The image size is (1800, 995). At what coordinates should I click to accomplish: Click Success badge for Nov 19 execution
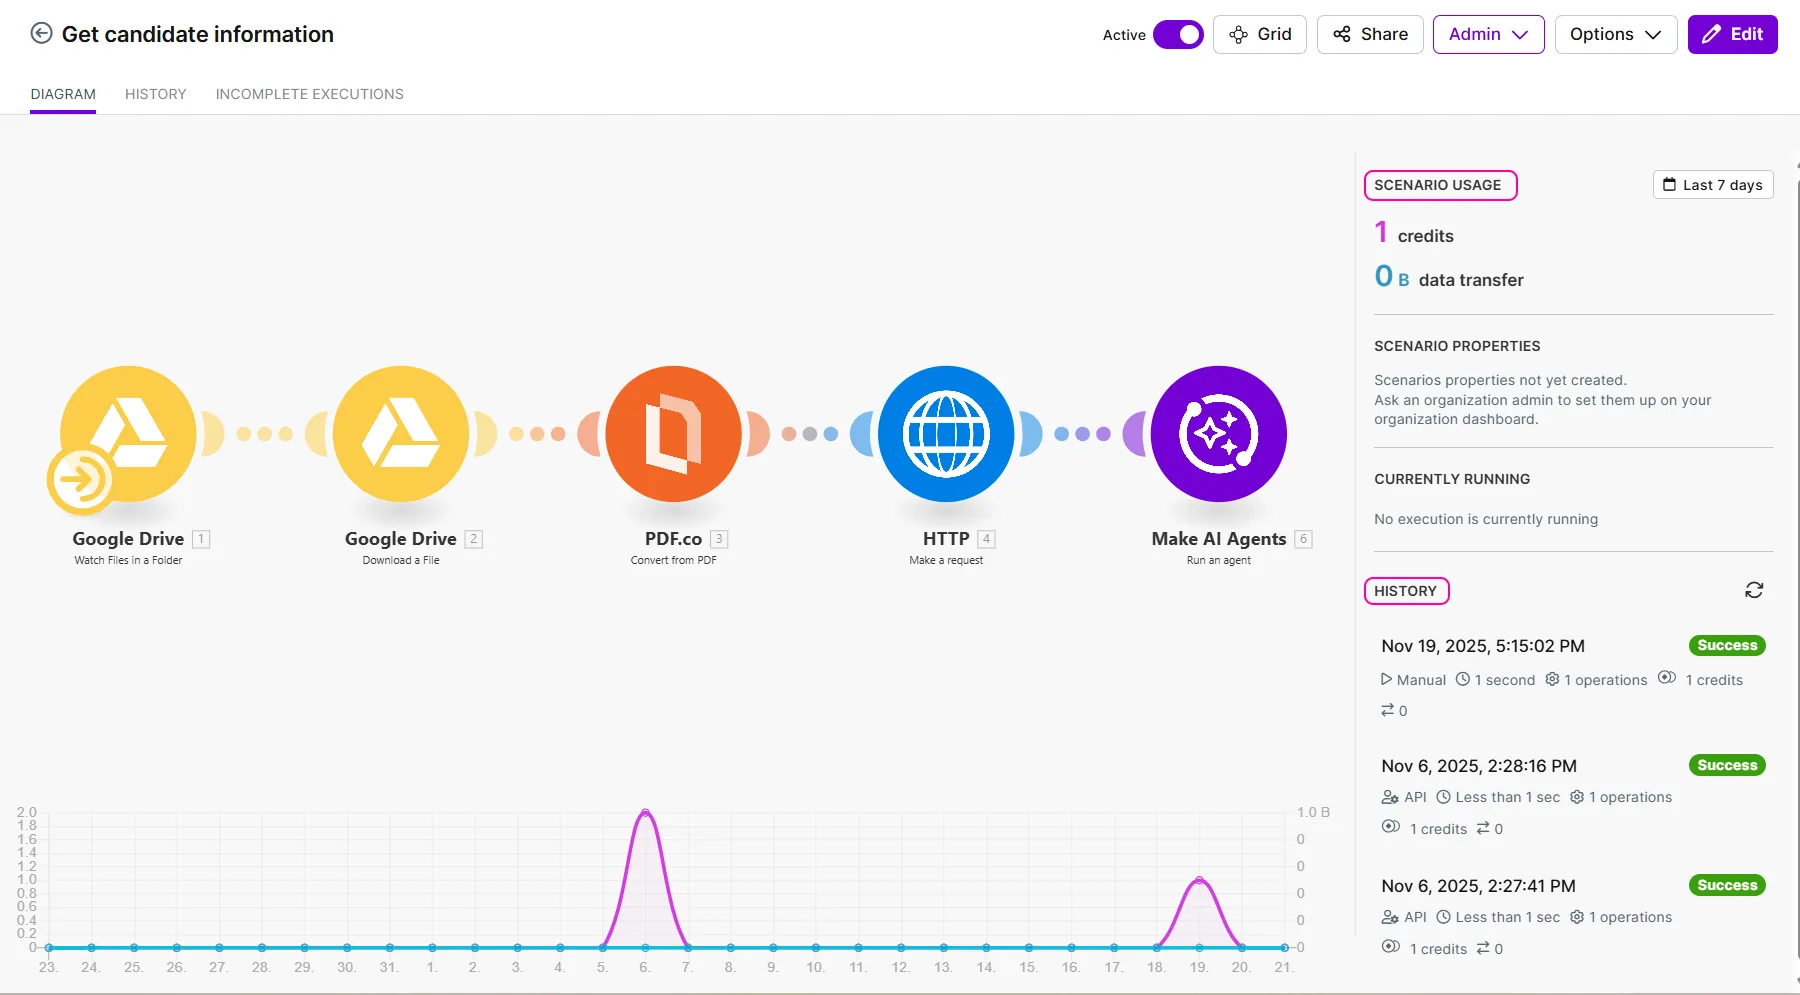[1727, 645]
